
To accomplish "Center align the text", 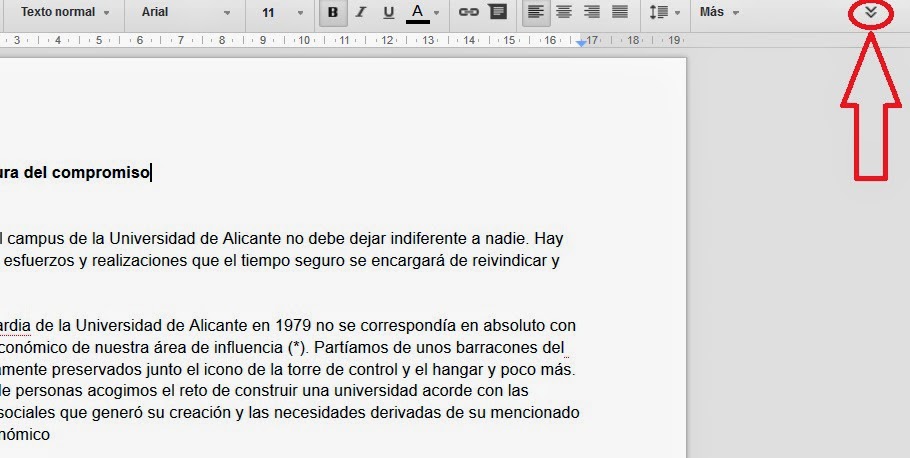I will pos(564,12).
